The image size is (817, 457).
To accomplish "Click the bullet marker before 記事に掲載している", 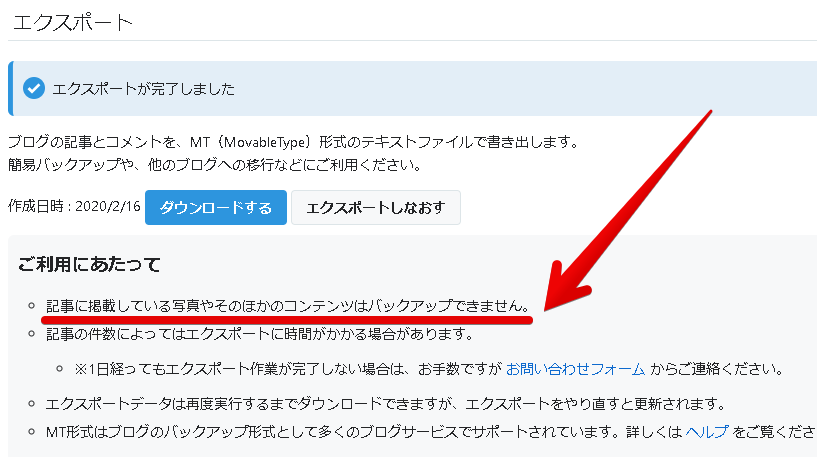I will pos(32,306).
